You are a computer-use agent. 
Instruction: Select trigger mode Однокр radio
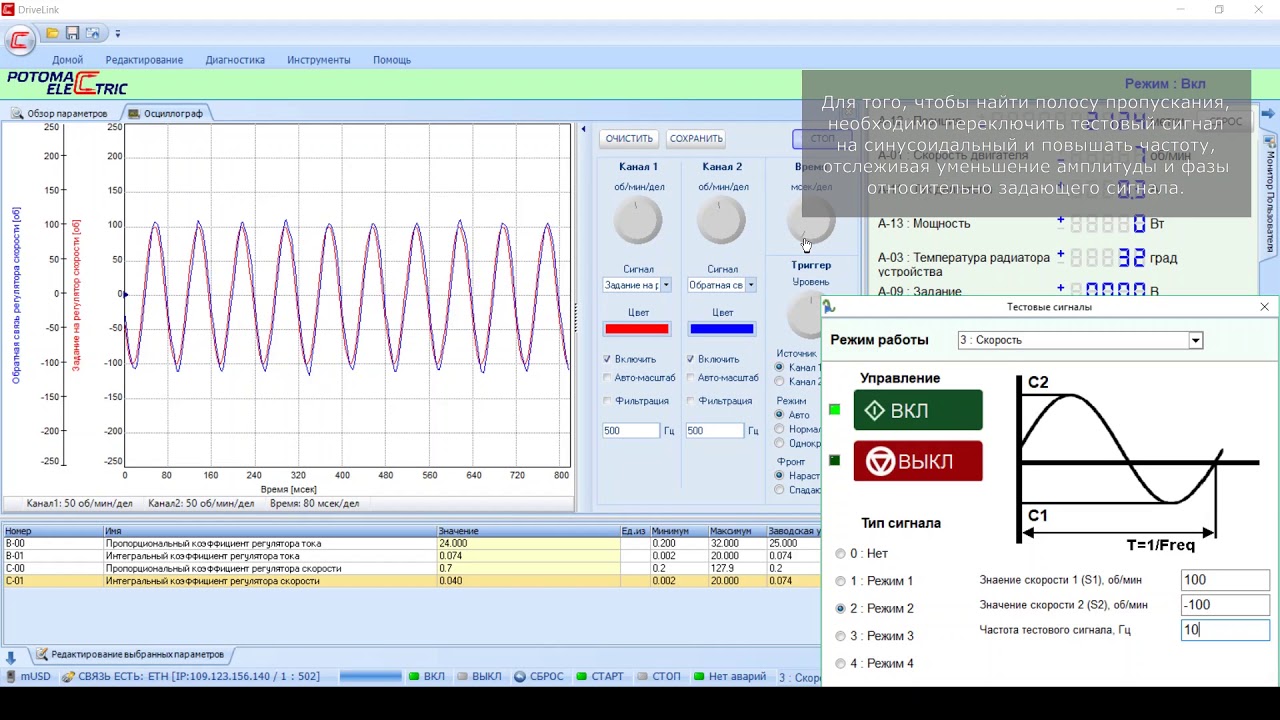point(779,443)
